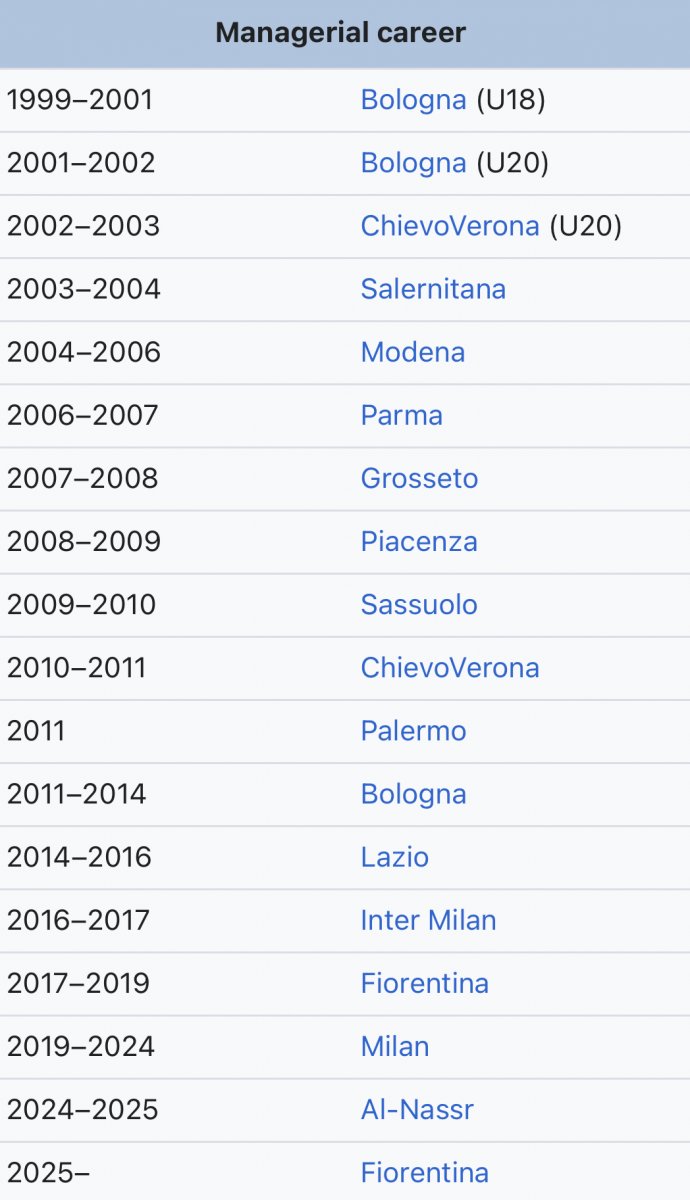Click the Lazio link

click(x=394, y=856)
